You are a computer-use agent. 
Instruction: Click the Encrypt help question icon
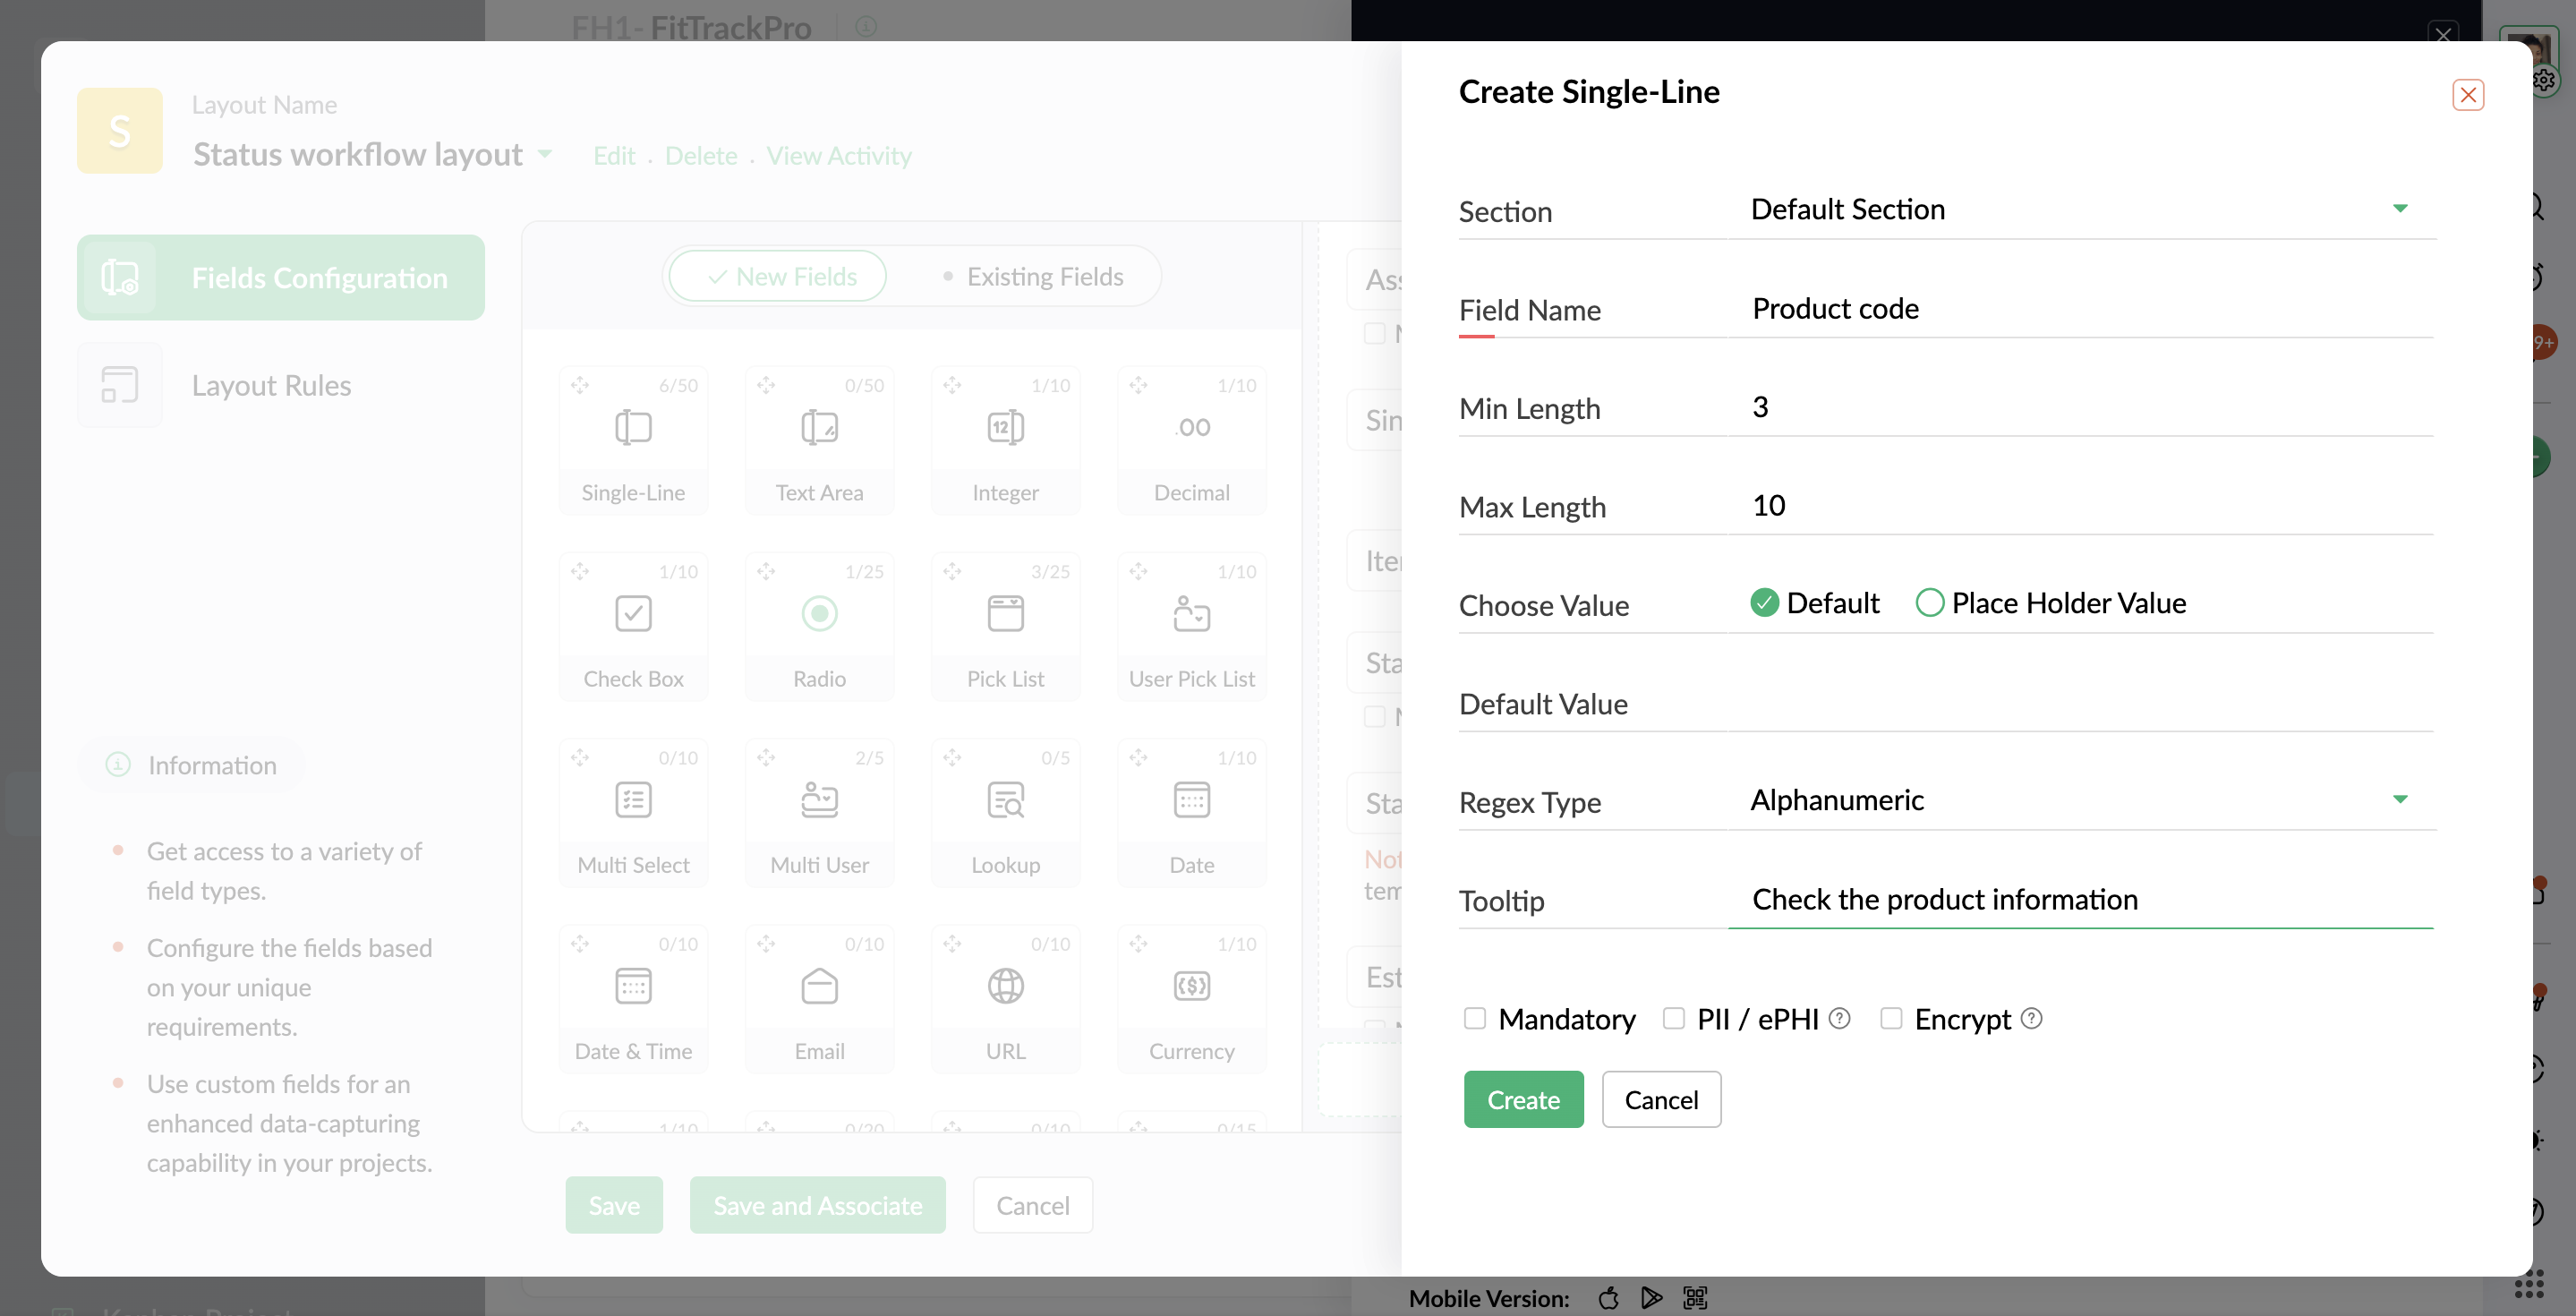coord(2031,1018)
